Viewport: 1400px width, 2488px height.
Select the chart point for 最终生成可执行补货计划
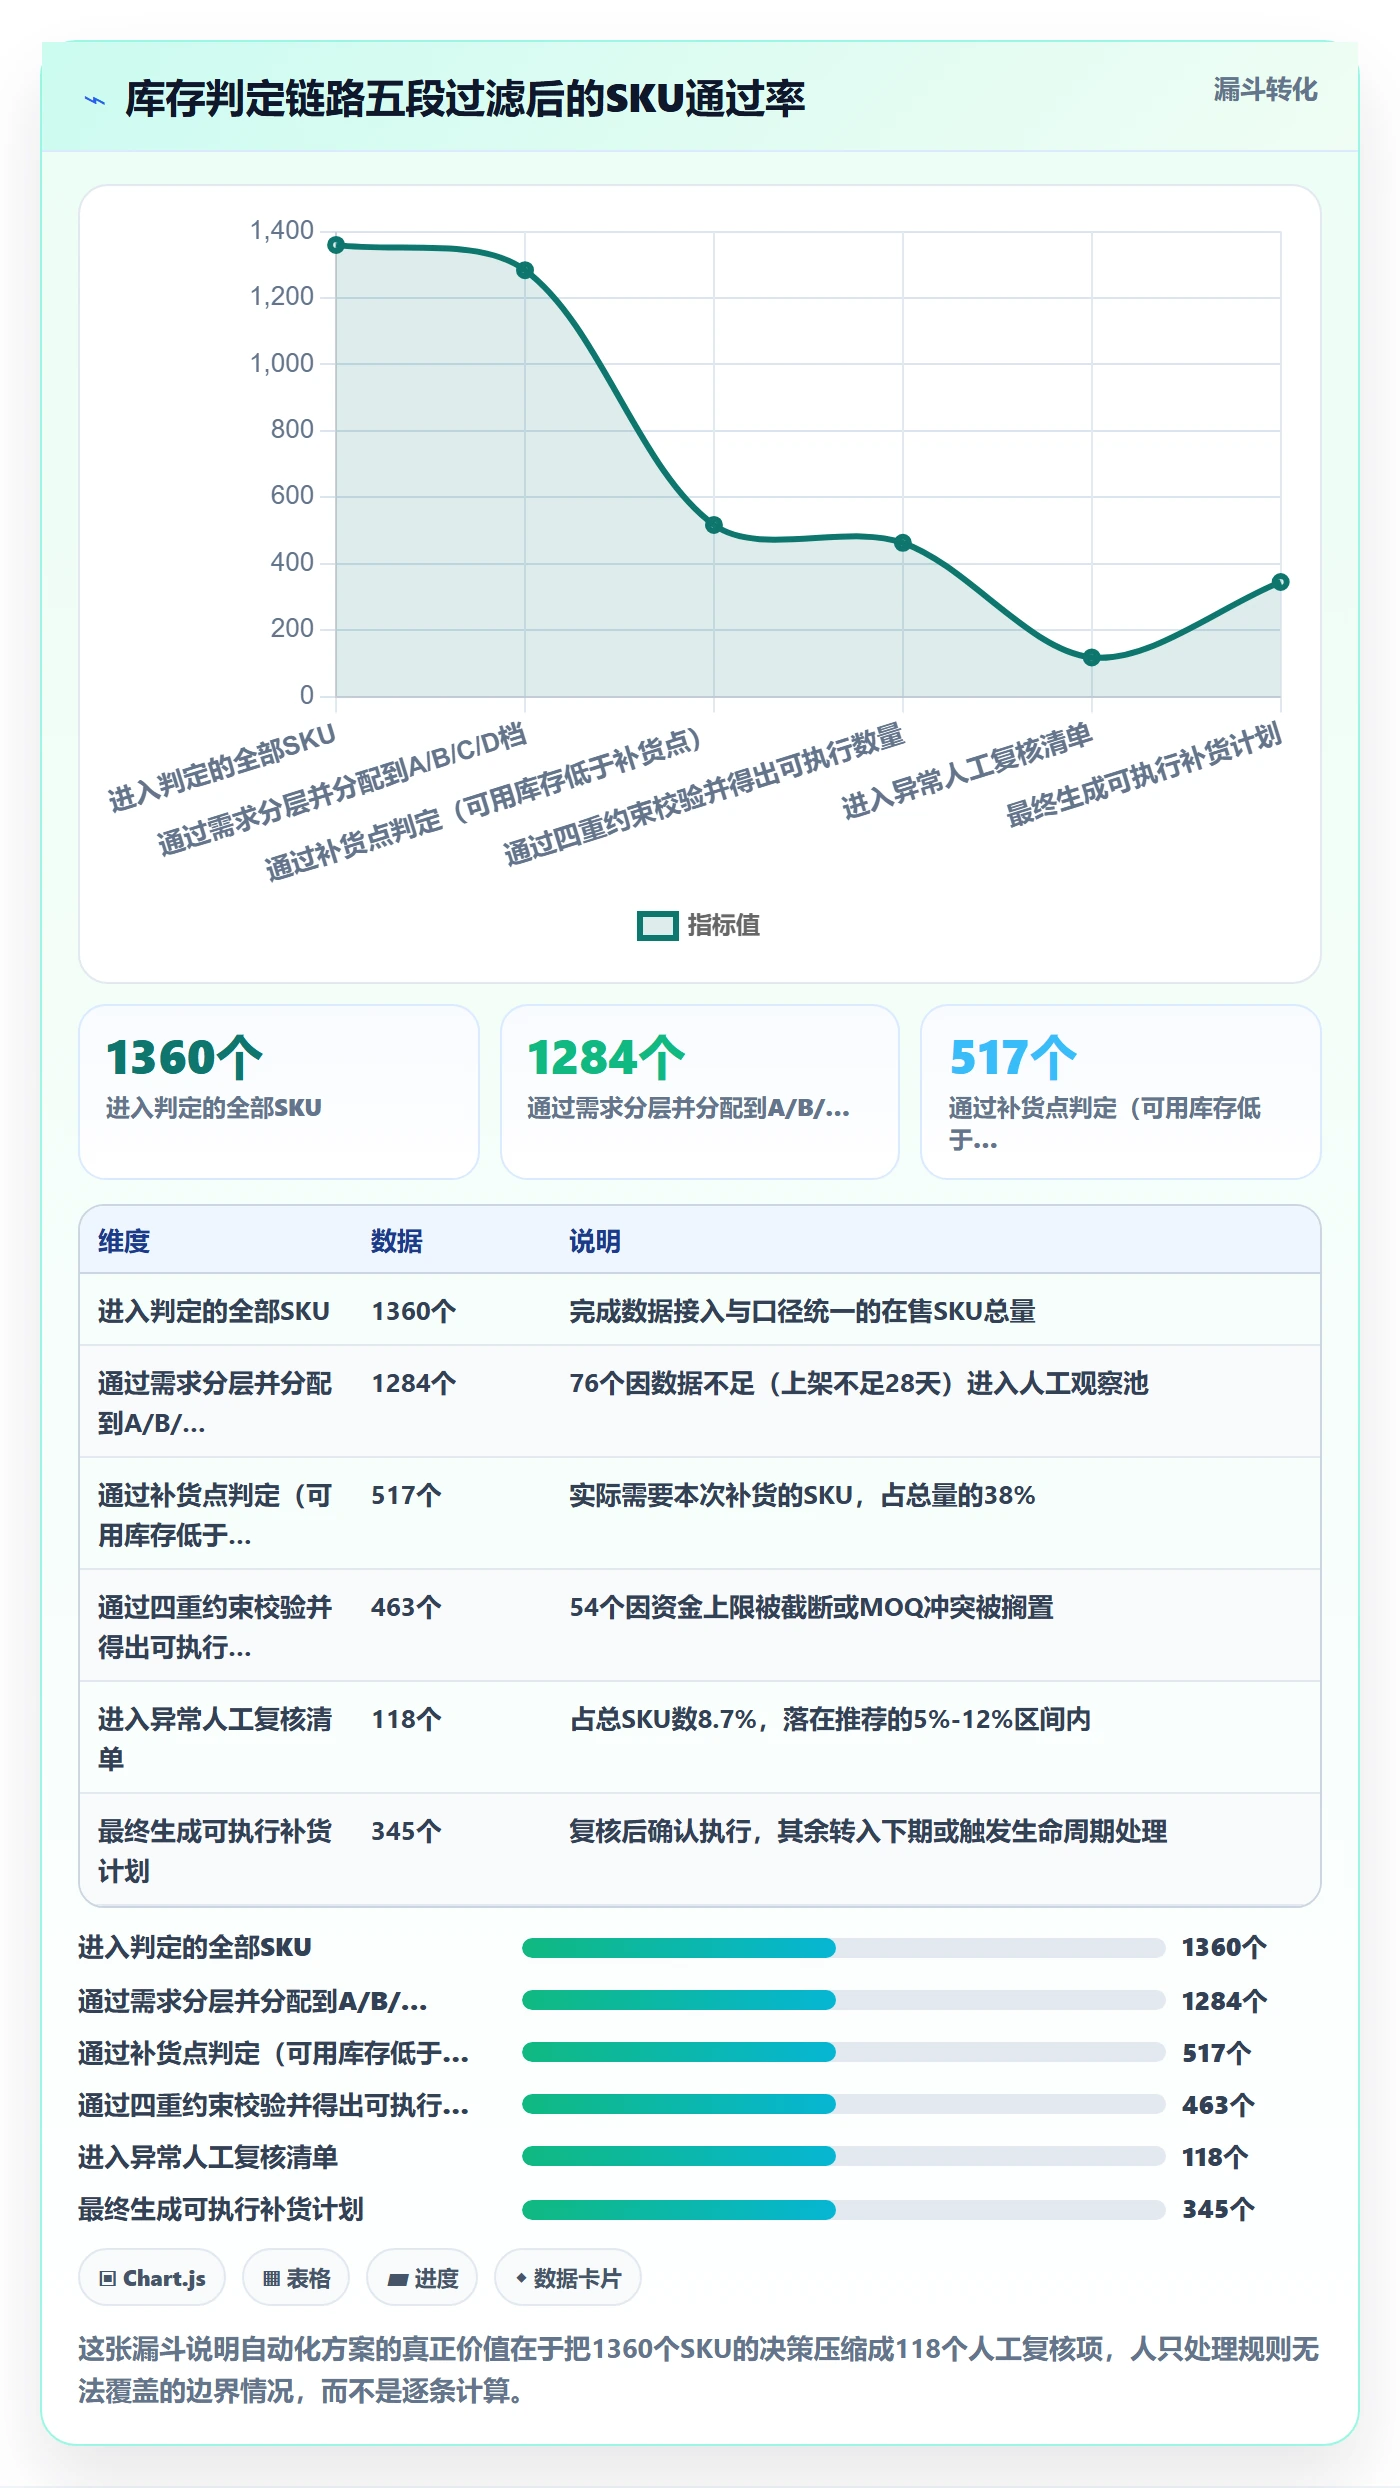(x=1281, y=582)
